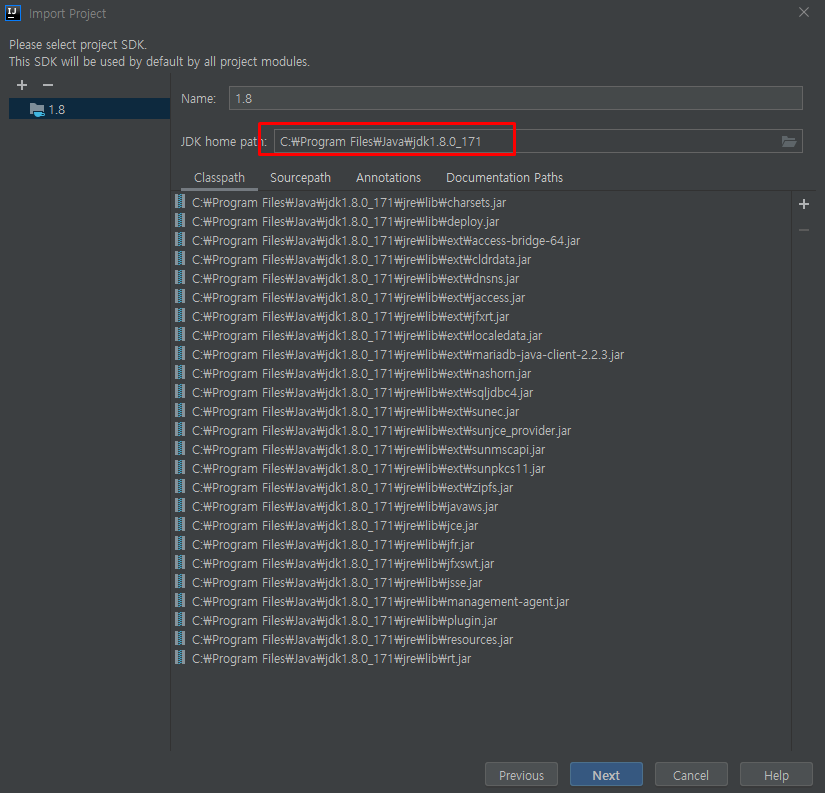Viewport: 825px width, 793px height.
Task: Switch to the Annotations tab
Action: pos(388,178)
